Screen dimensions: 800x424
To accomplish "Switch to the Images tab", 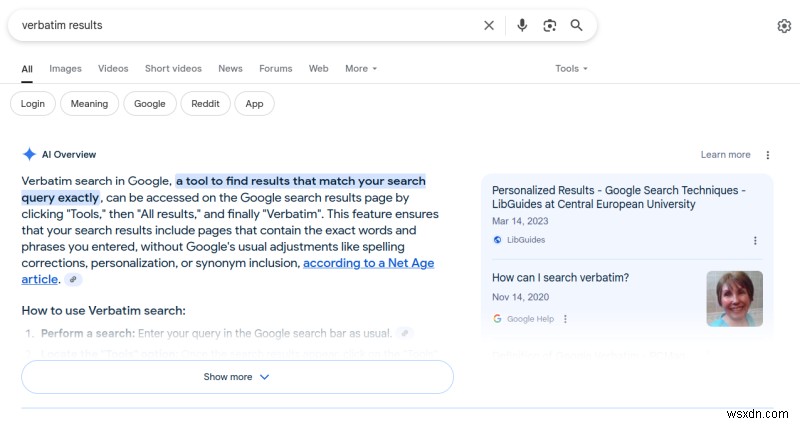I will tap(65, 68).
